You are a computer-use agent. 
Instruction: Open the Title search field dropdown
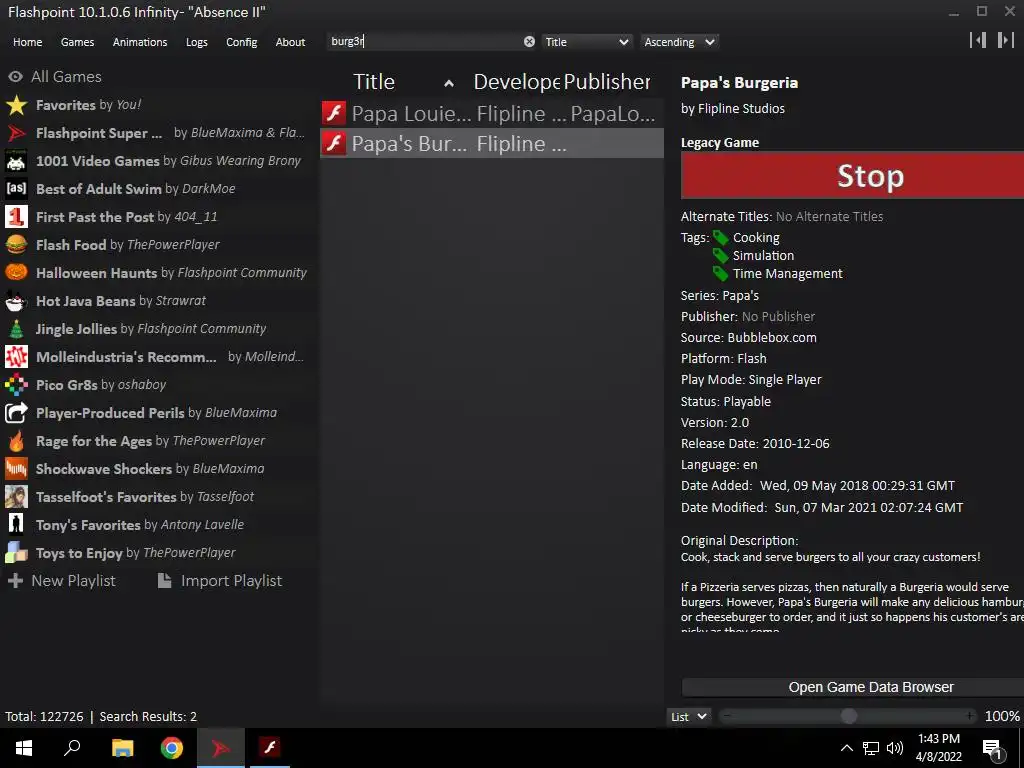pos(586,42)
